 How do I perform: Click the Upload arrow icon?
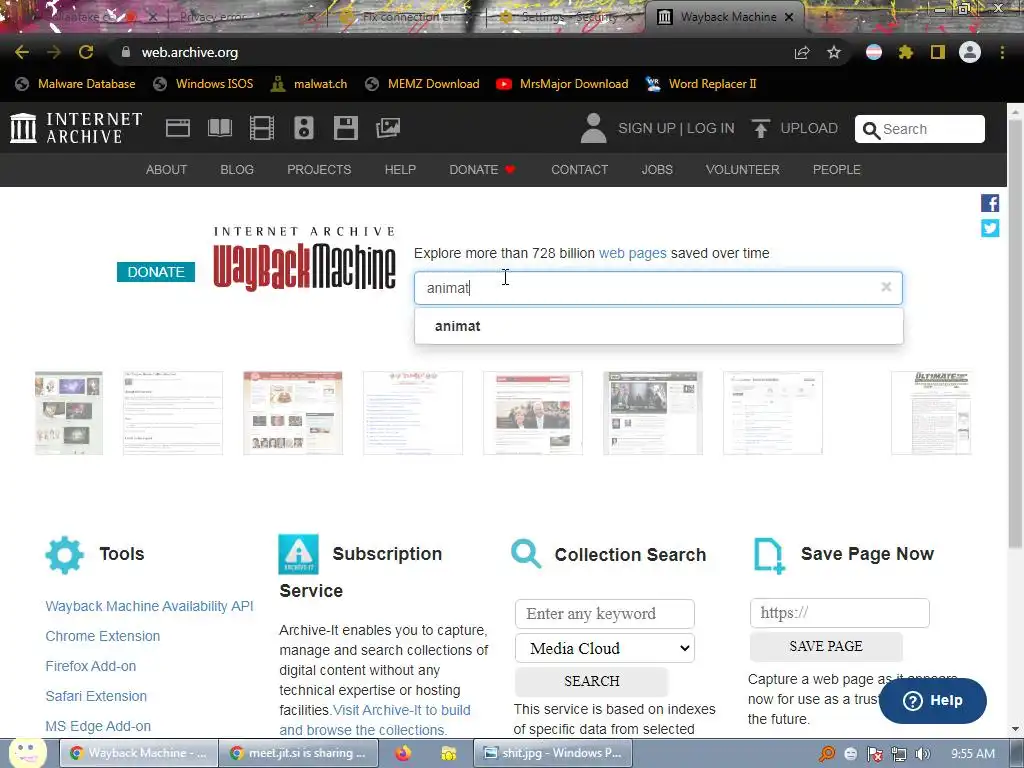(760, 129)
